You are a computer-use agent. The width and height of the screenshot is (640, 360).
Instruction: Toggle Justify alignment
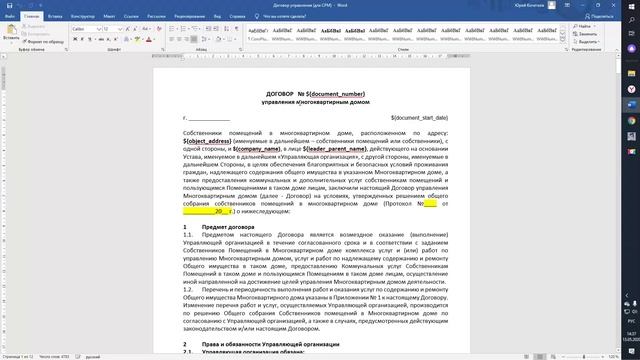(194, 39)
